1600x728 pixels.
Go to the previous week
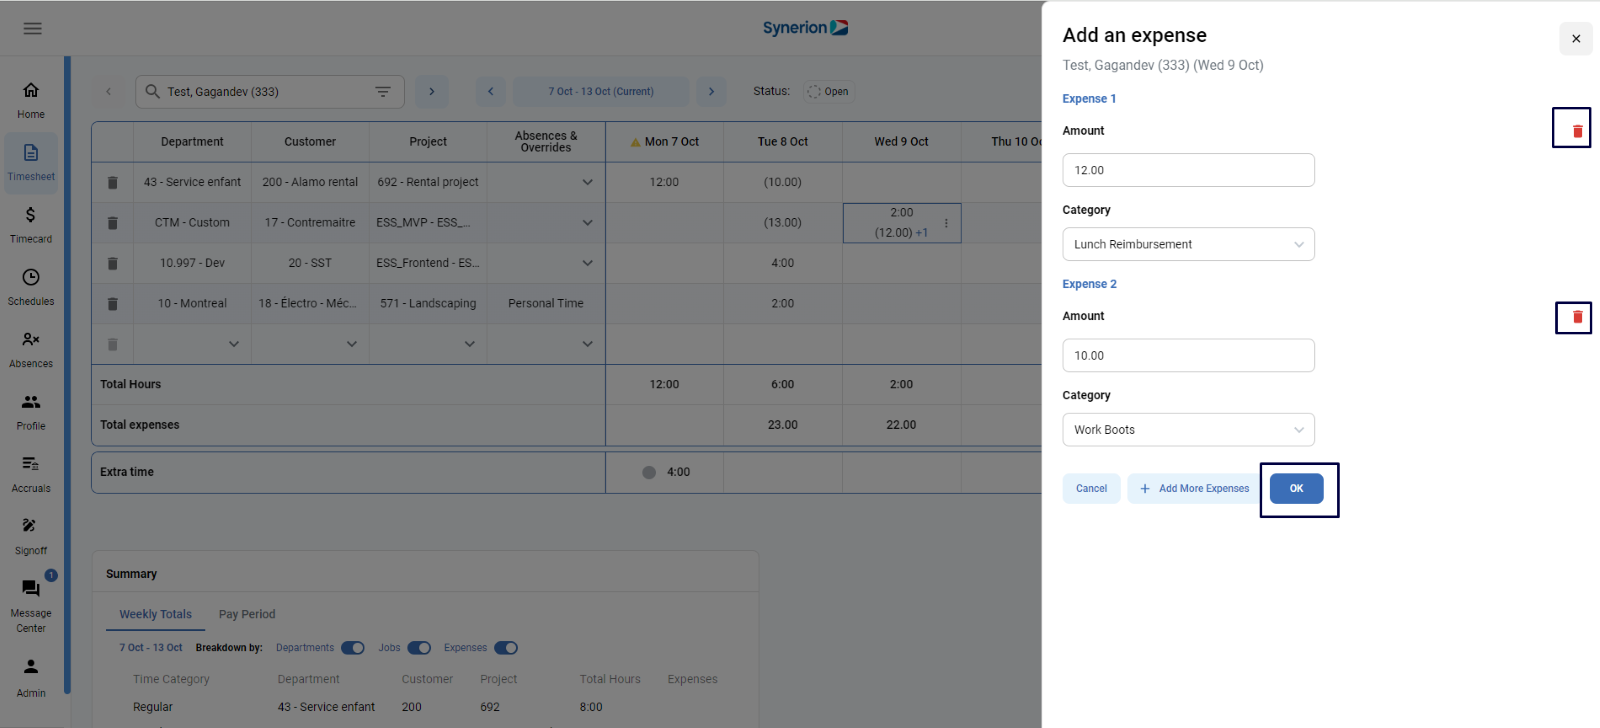(490, 92)
